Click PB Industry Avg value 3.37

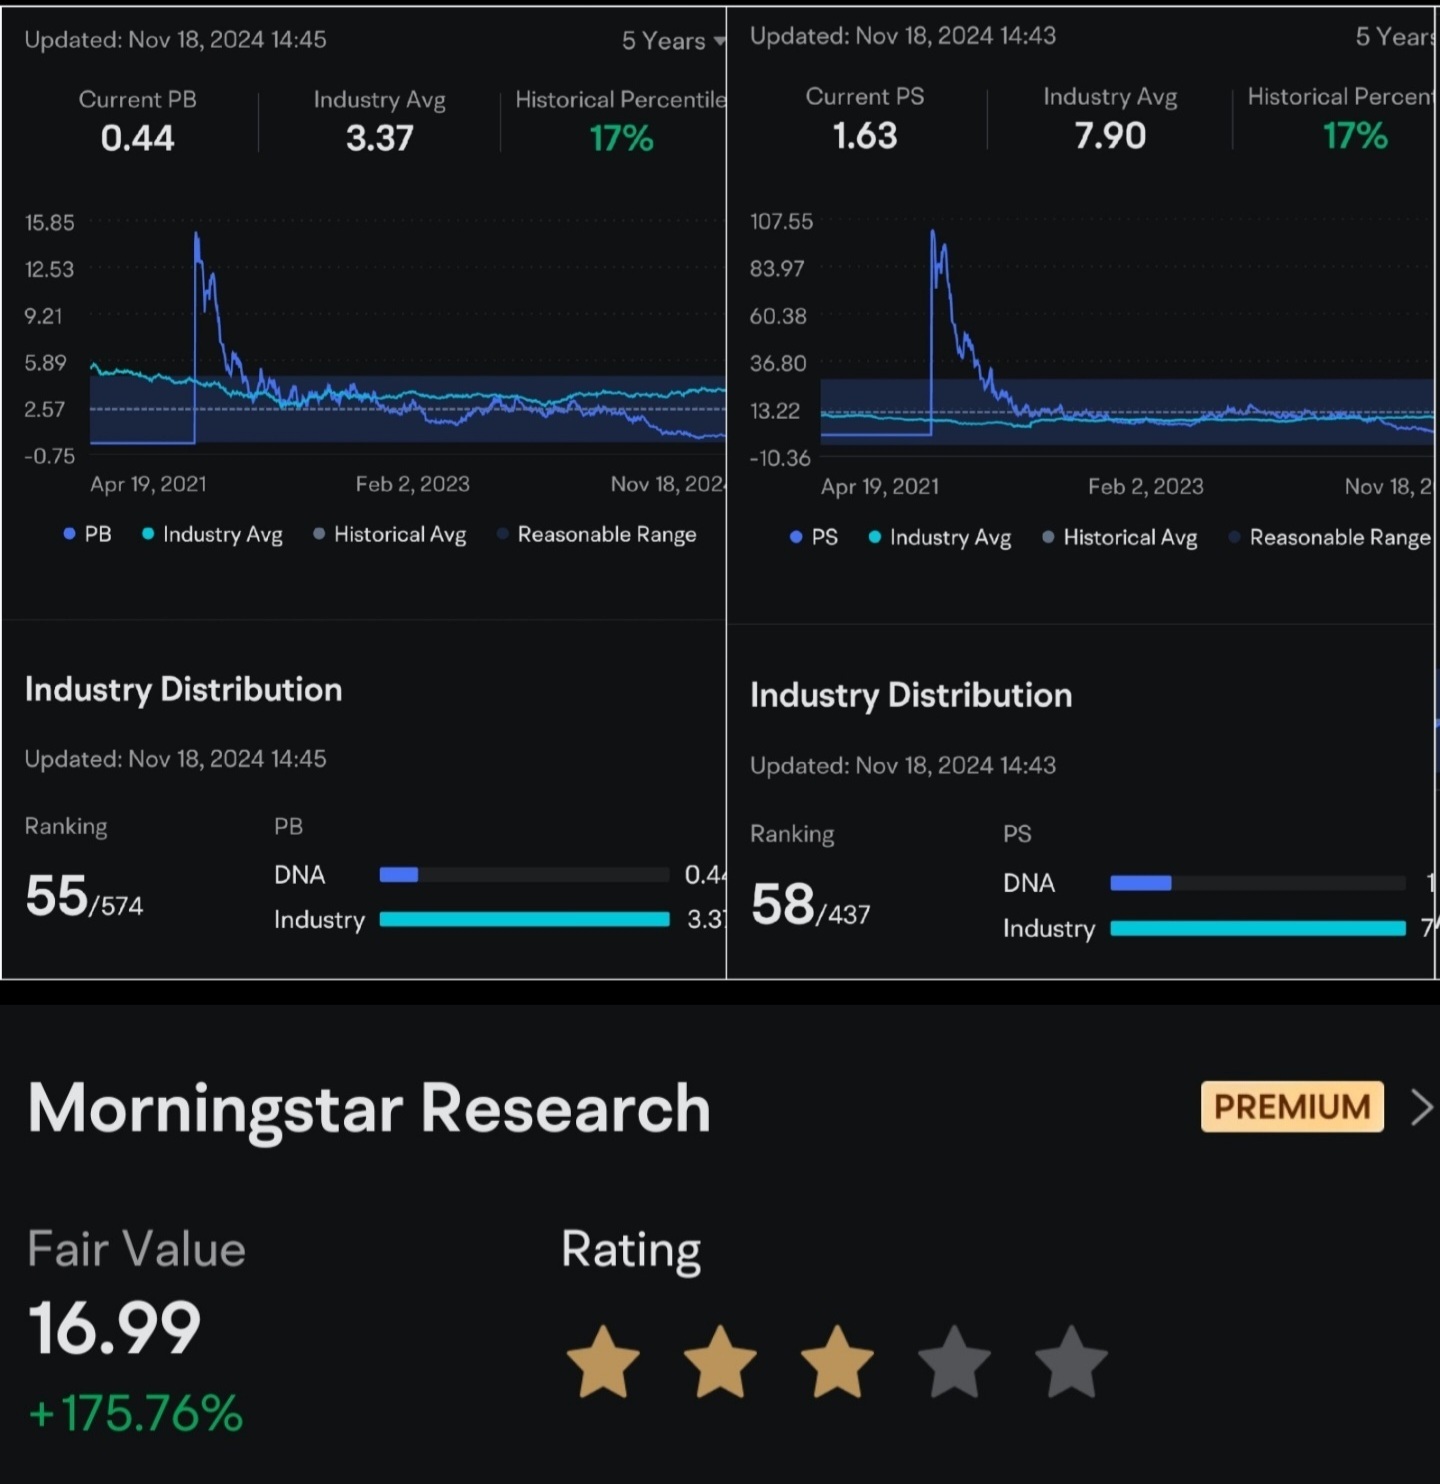tap(380, 138)
